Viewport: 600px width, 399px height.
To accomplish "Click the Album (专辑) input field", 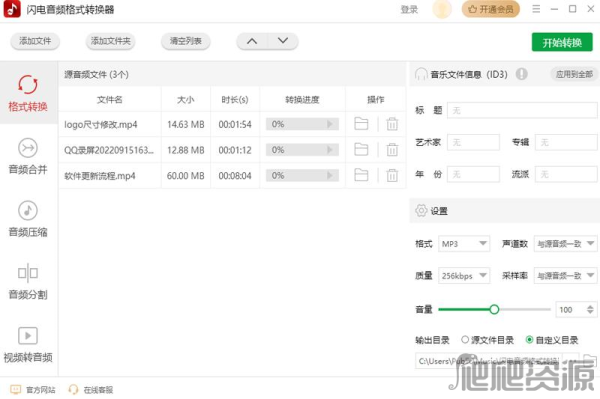I will (x=566, y=142).
